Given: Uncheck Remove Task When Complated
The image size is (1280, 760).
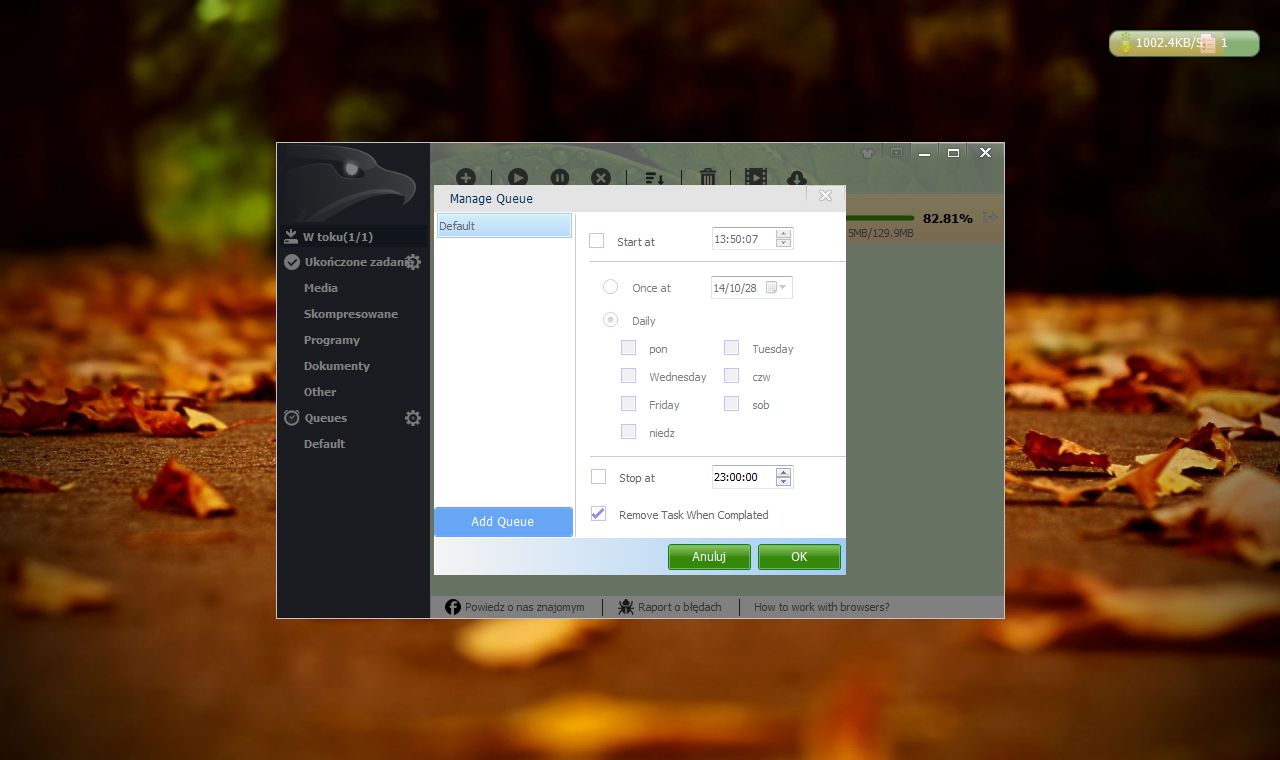Looking at the screenshot, I should [598, 514].
